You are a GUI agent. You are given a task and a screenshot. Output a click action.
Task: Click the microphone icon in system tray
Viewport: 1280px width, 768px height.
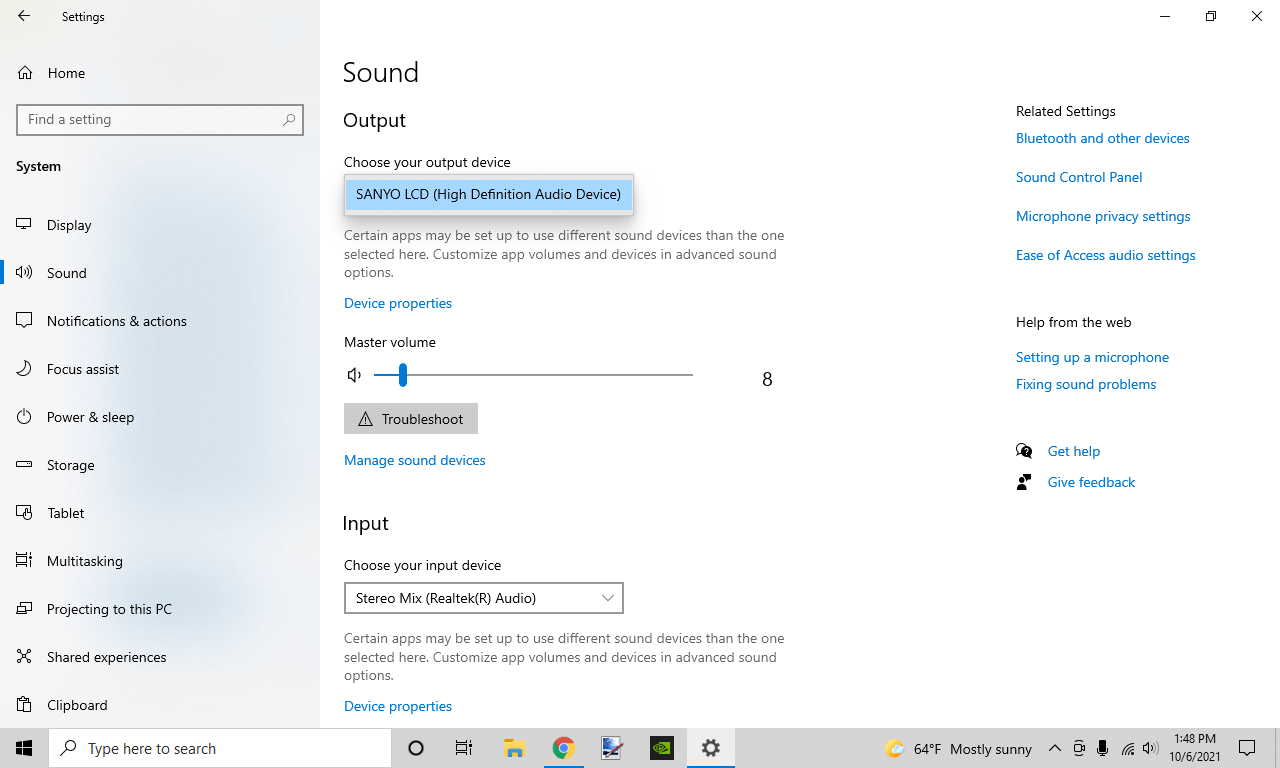(x=1103, y=748)
